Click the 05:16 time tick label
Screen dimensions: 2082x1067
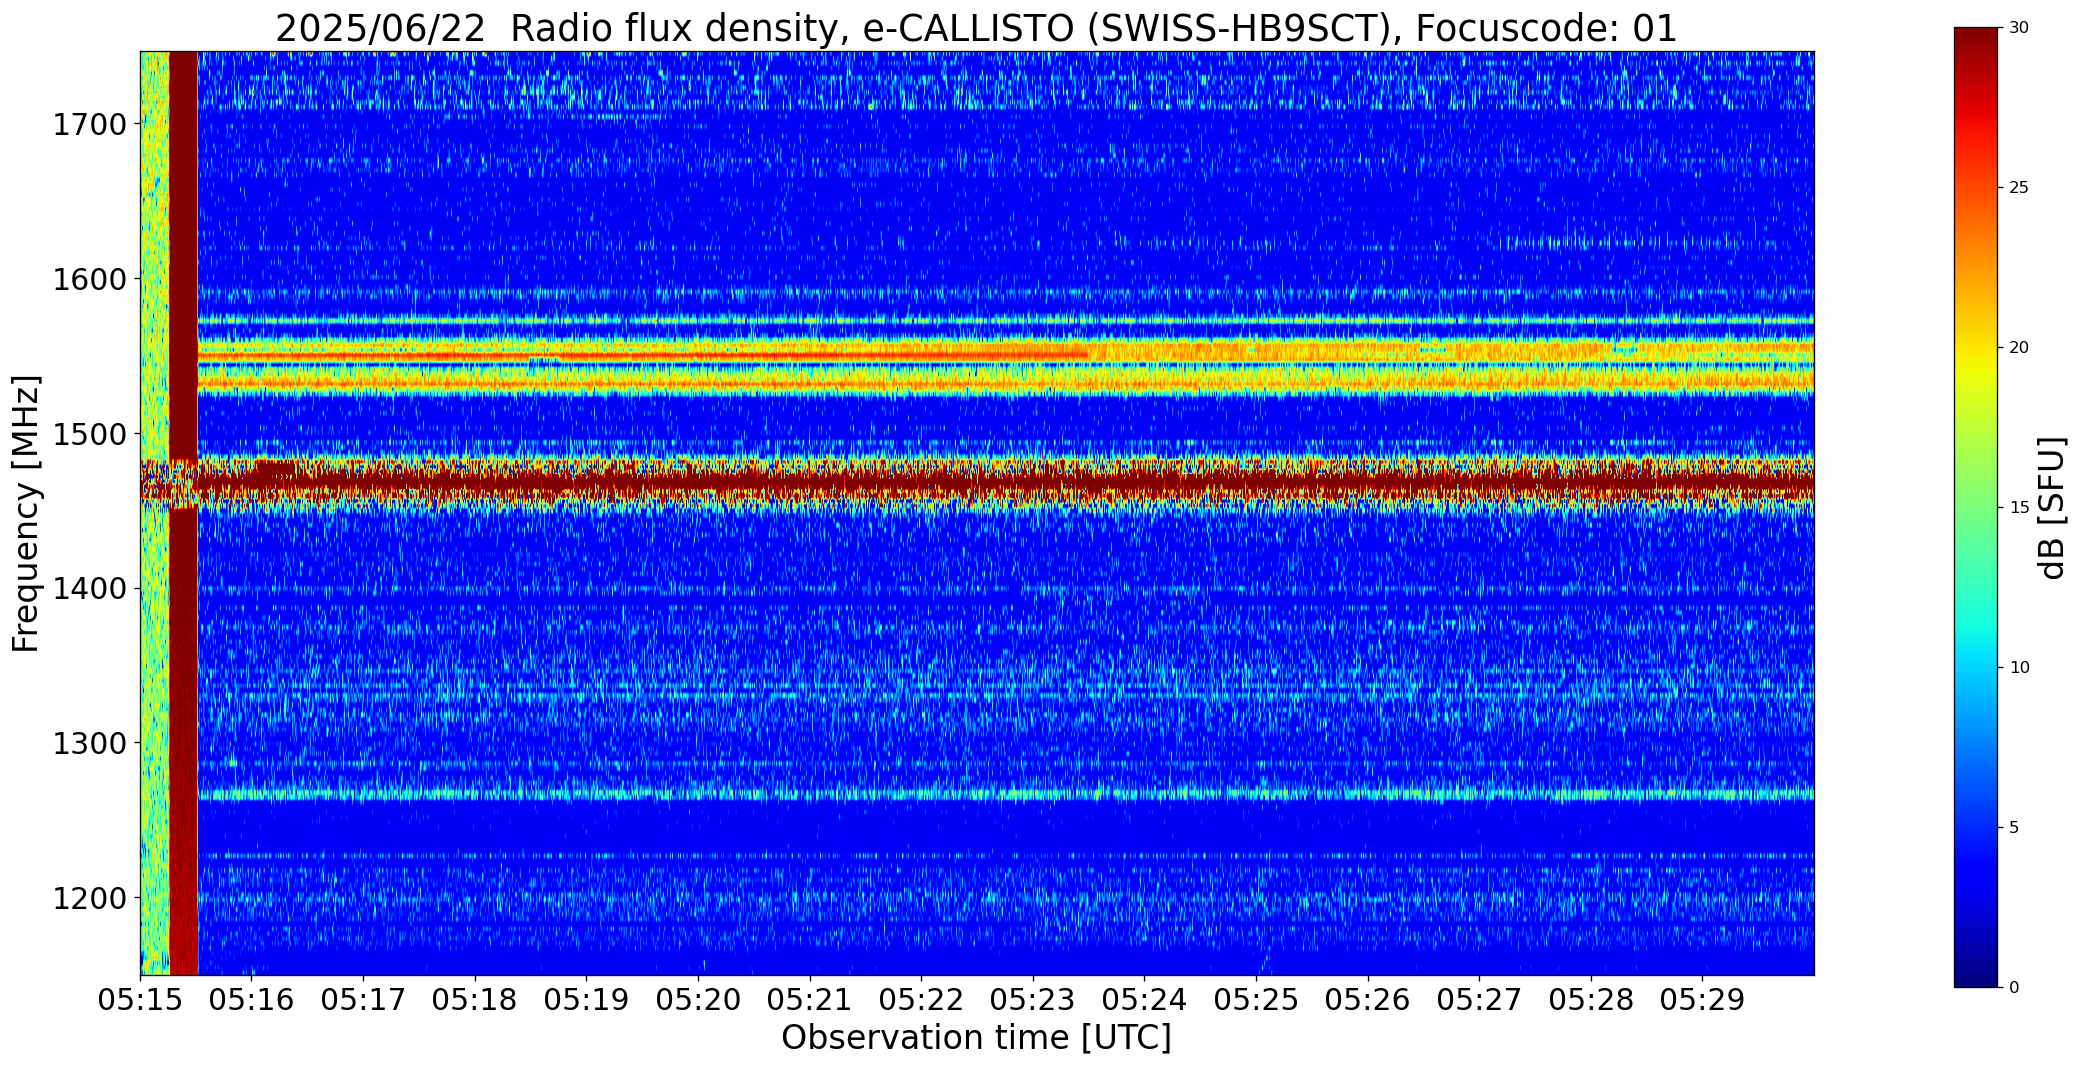[x=252, y=999]
